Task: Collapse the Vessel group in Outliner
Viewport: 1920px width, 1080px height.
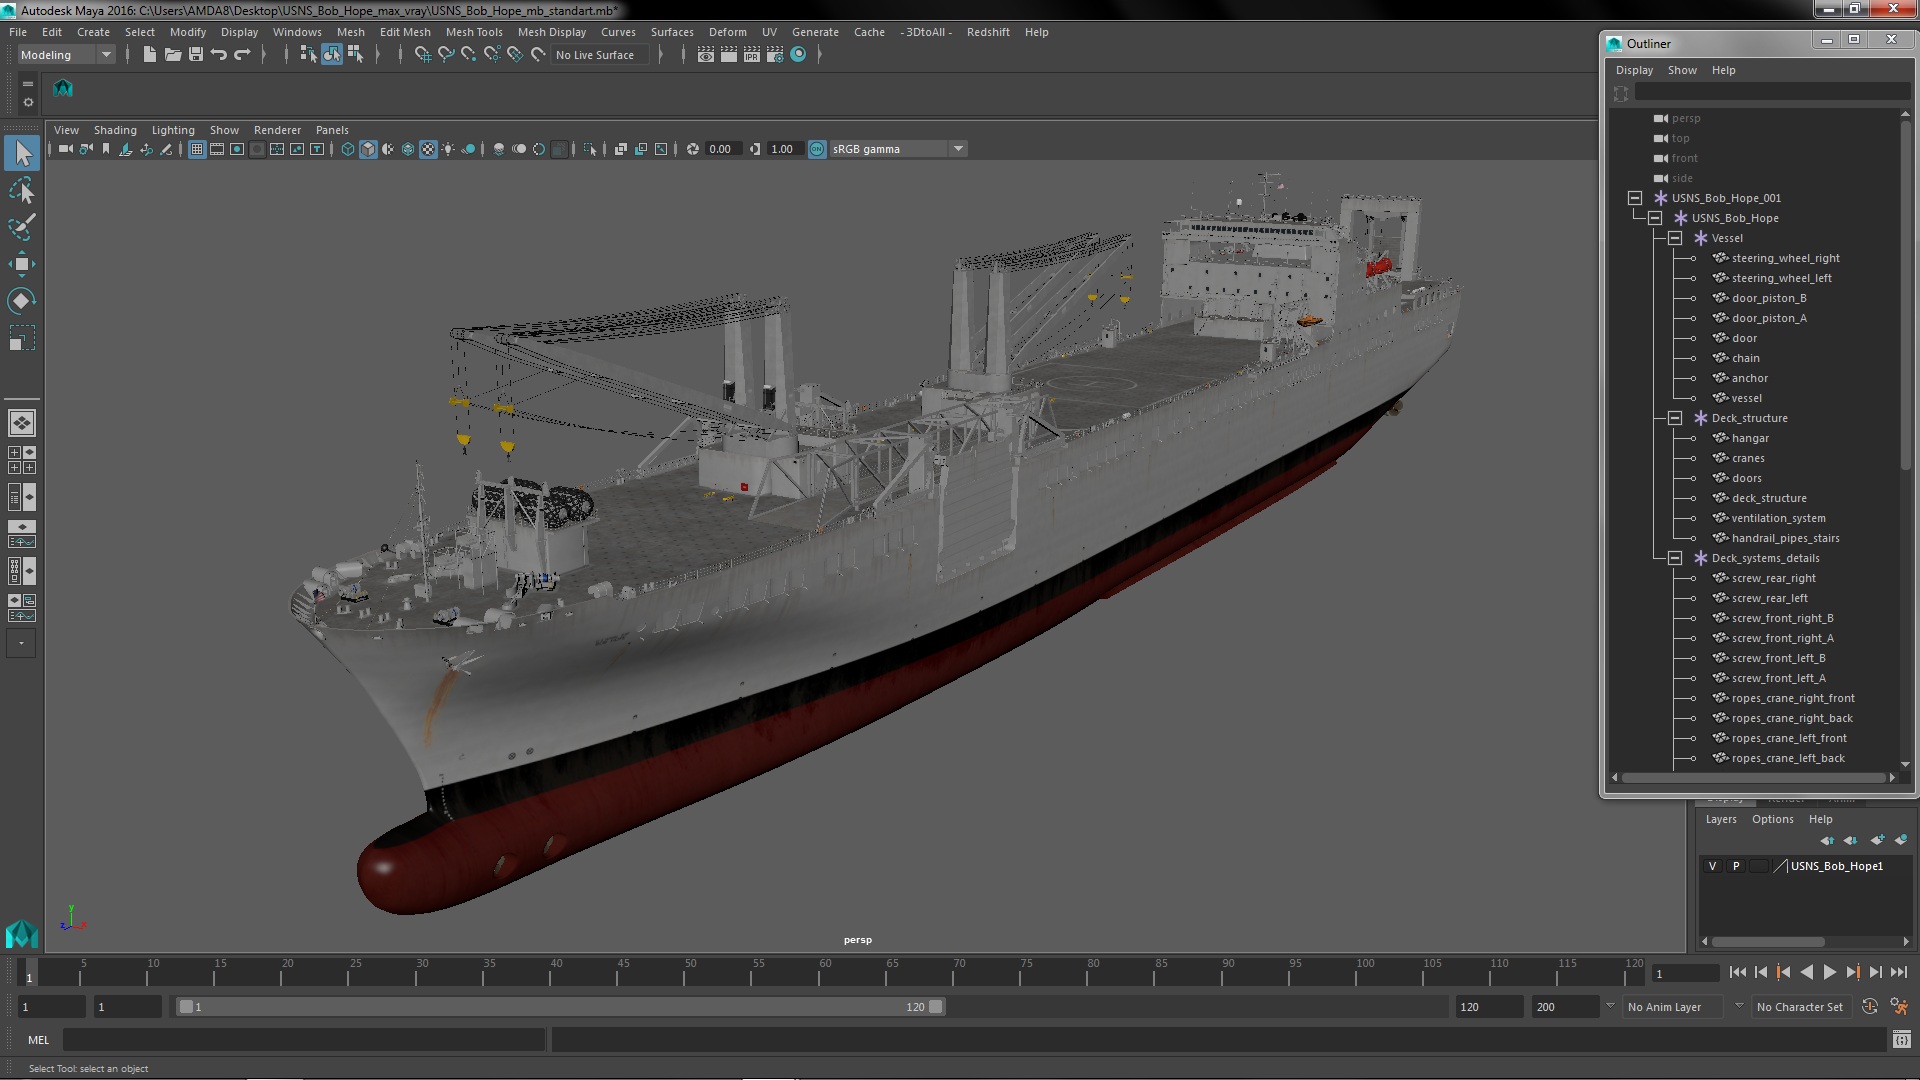Action: pos(1675,238)
